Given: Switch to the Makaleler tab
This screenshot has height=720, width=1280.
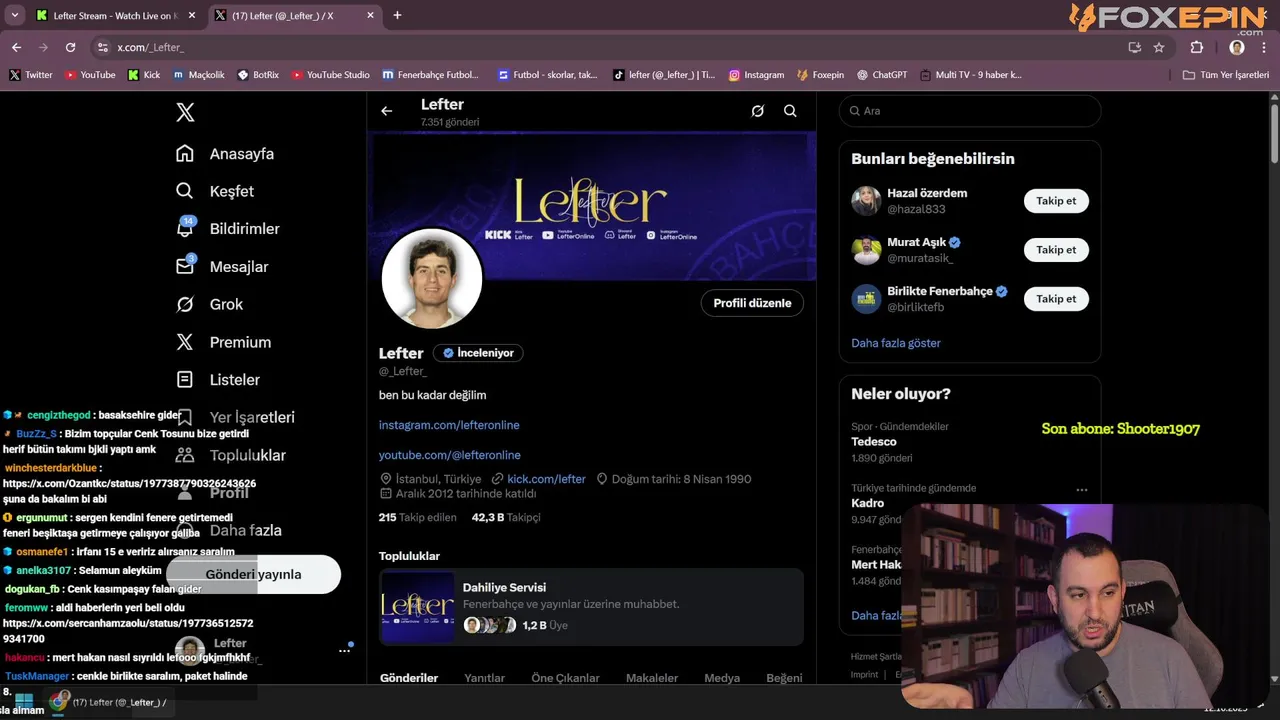Looking at the screenshot, I should [x=652, y=678].
